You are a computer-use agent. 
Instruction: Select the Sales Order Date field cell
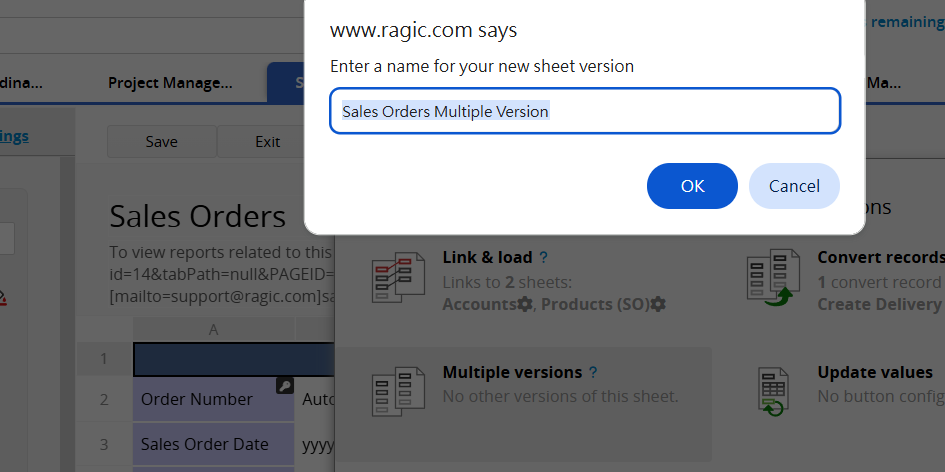pos(213,444)
